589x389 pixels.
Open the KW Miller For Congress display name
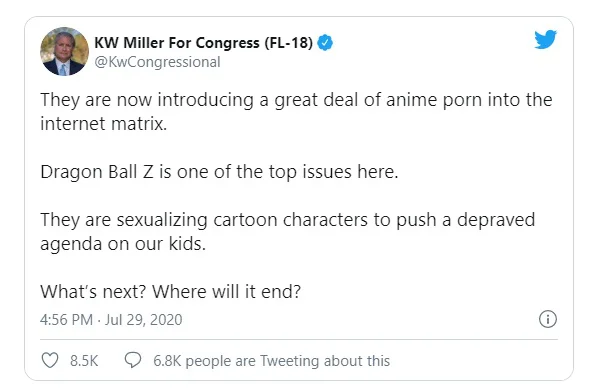203,43
